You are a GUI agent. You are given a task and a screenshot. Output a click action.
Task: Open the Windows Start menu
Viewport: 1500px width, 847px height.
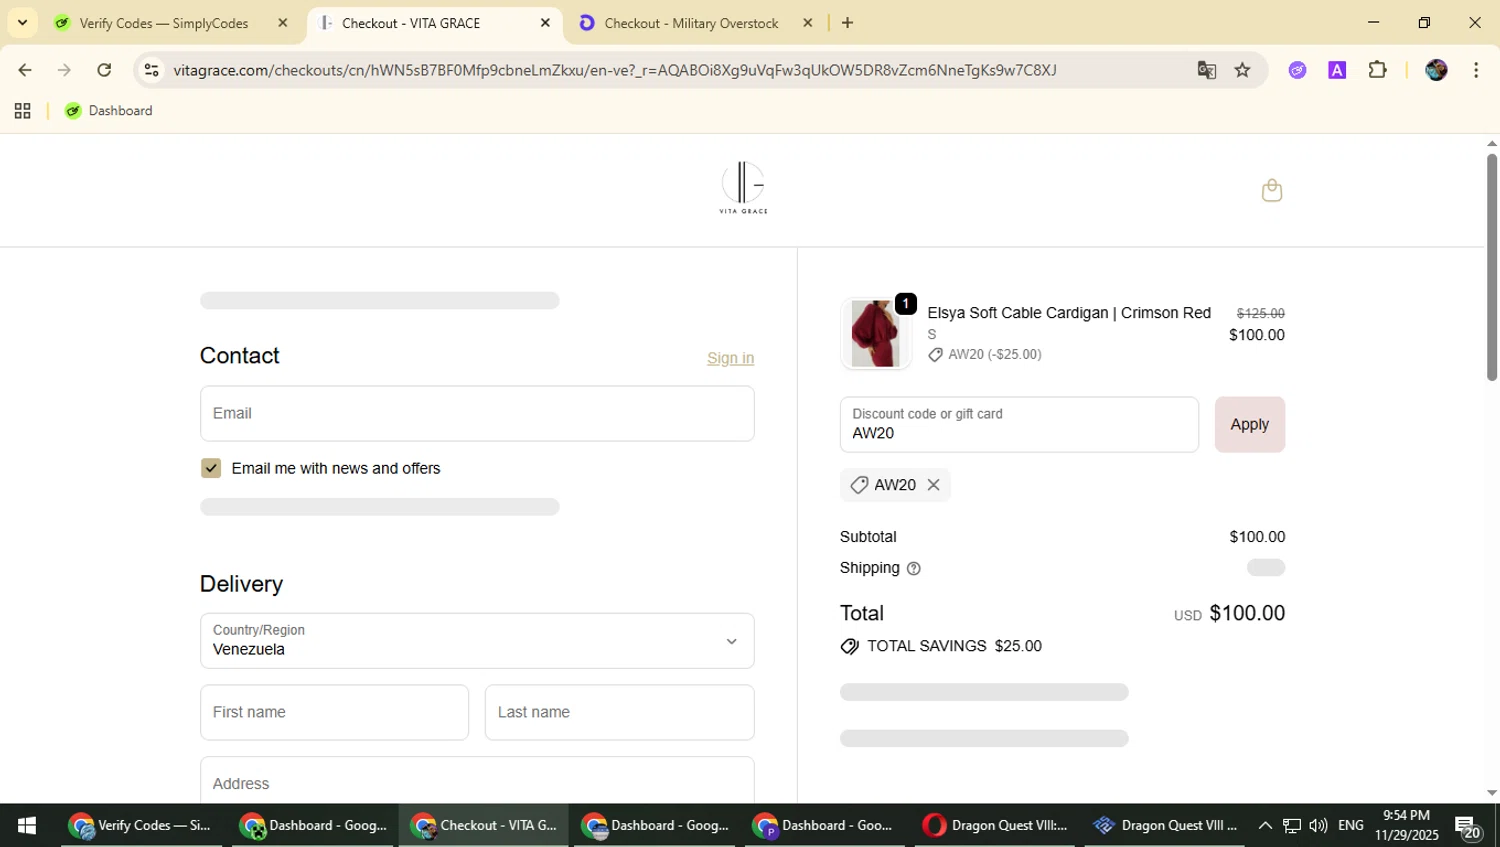click(x=27, y=825)
